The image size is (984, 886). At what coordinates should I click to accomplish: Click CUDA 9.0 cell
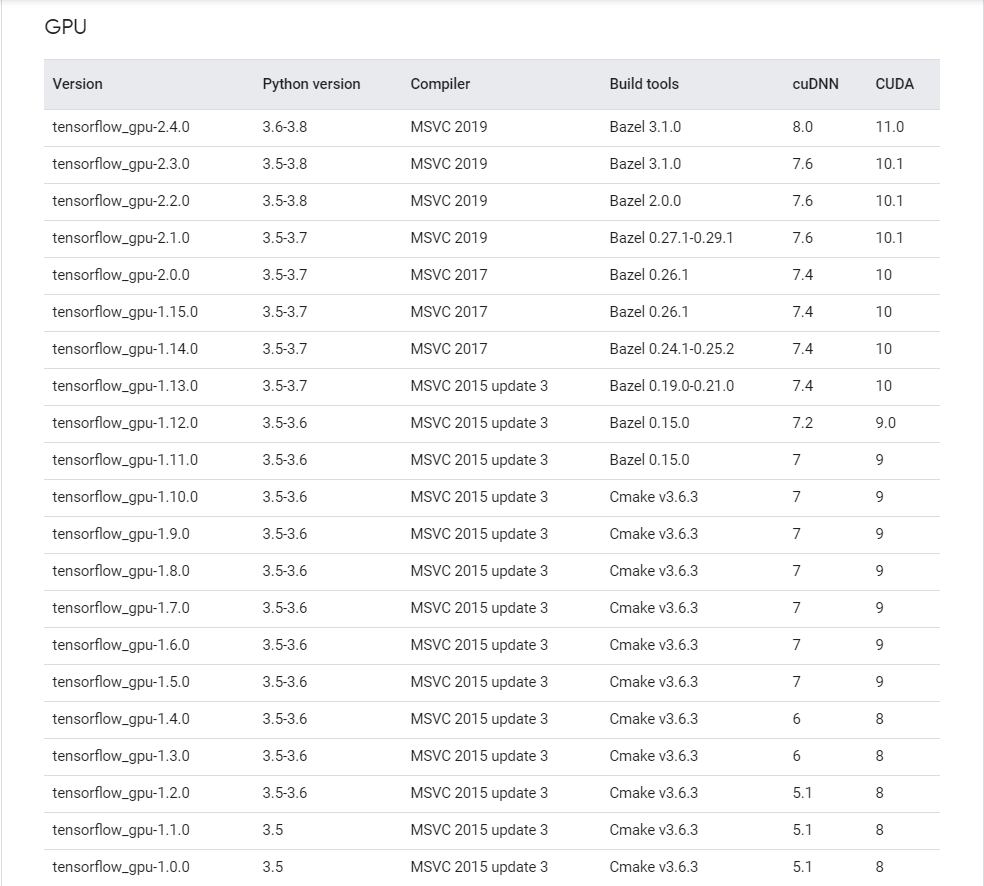click(885, 424)
